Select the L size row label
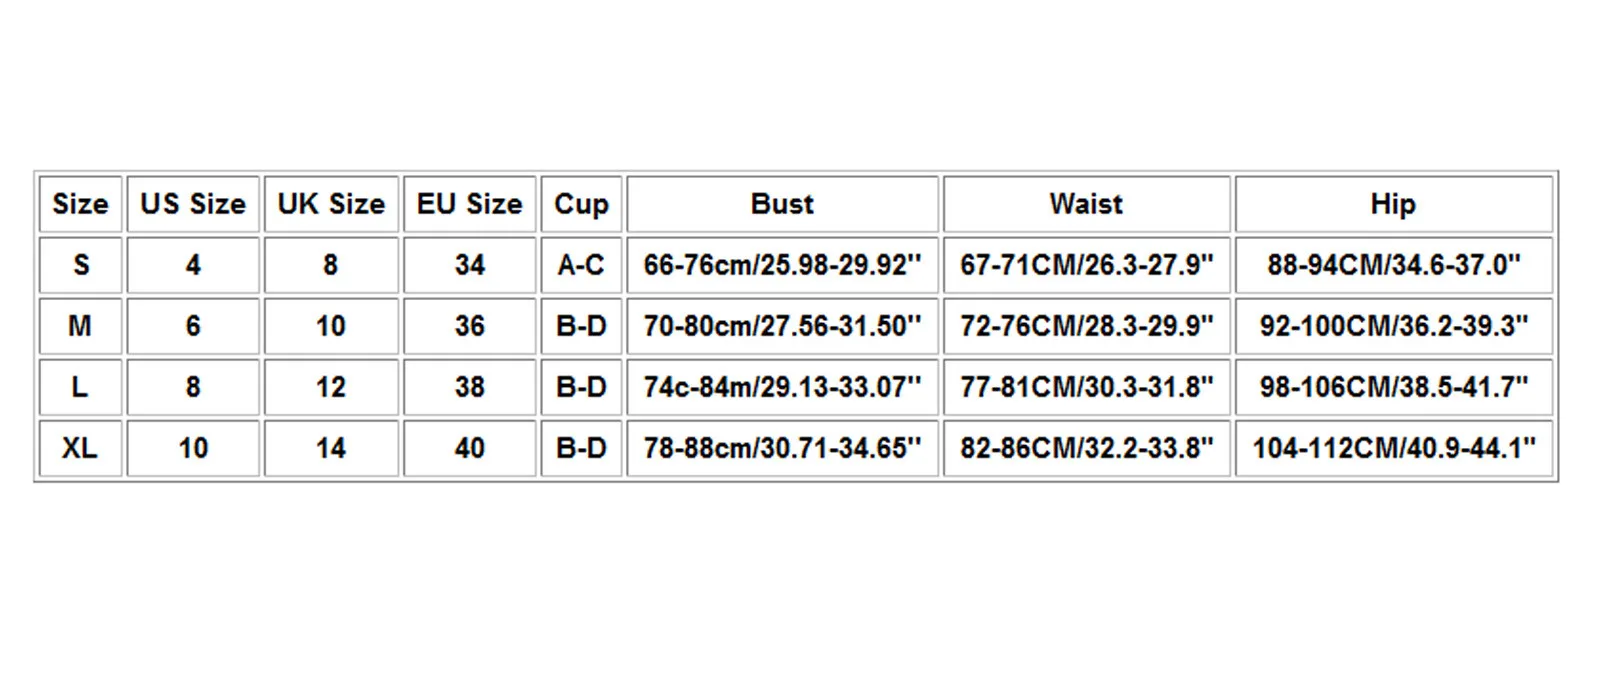Screen dimensions: 1600x681 point(80,387)
